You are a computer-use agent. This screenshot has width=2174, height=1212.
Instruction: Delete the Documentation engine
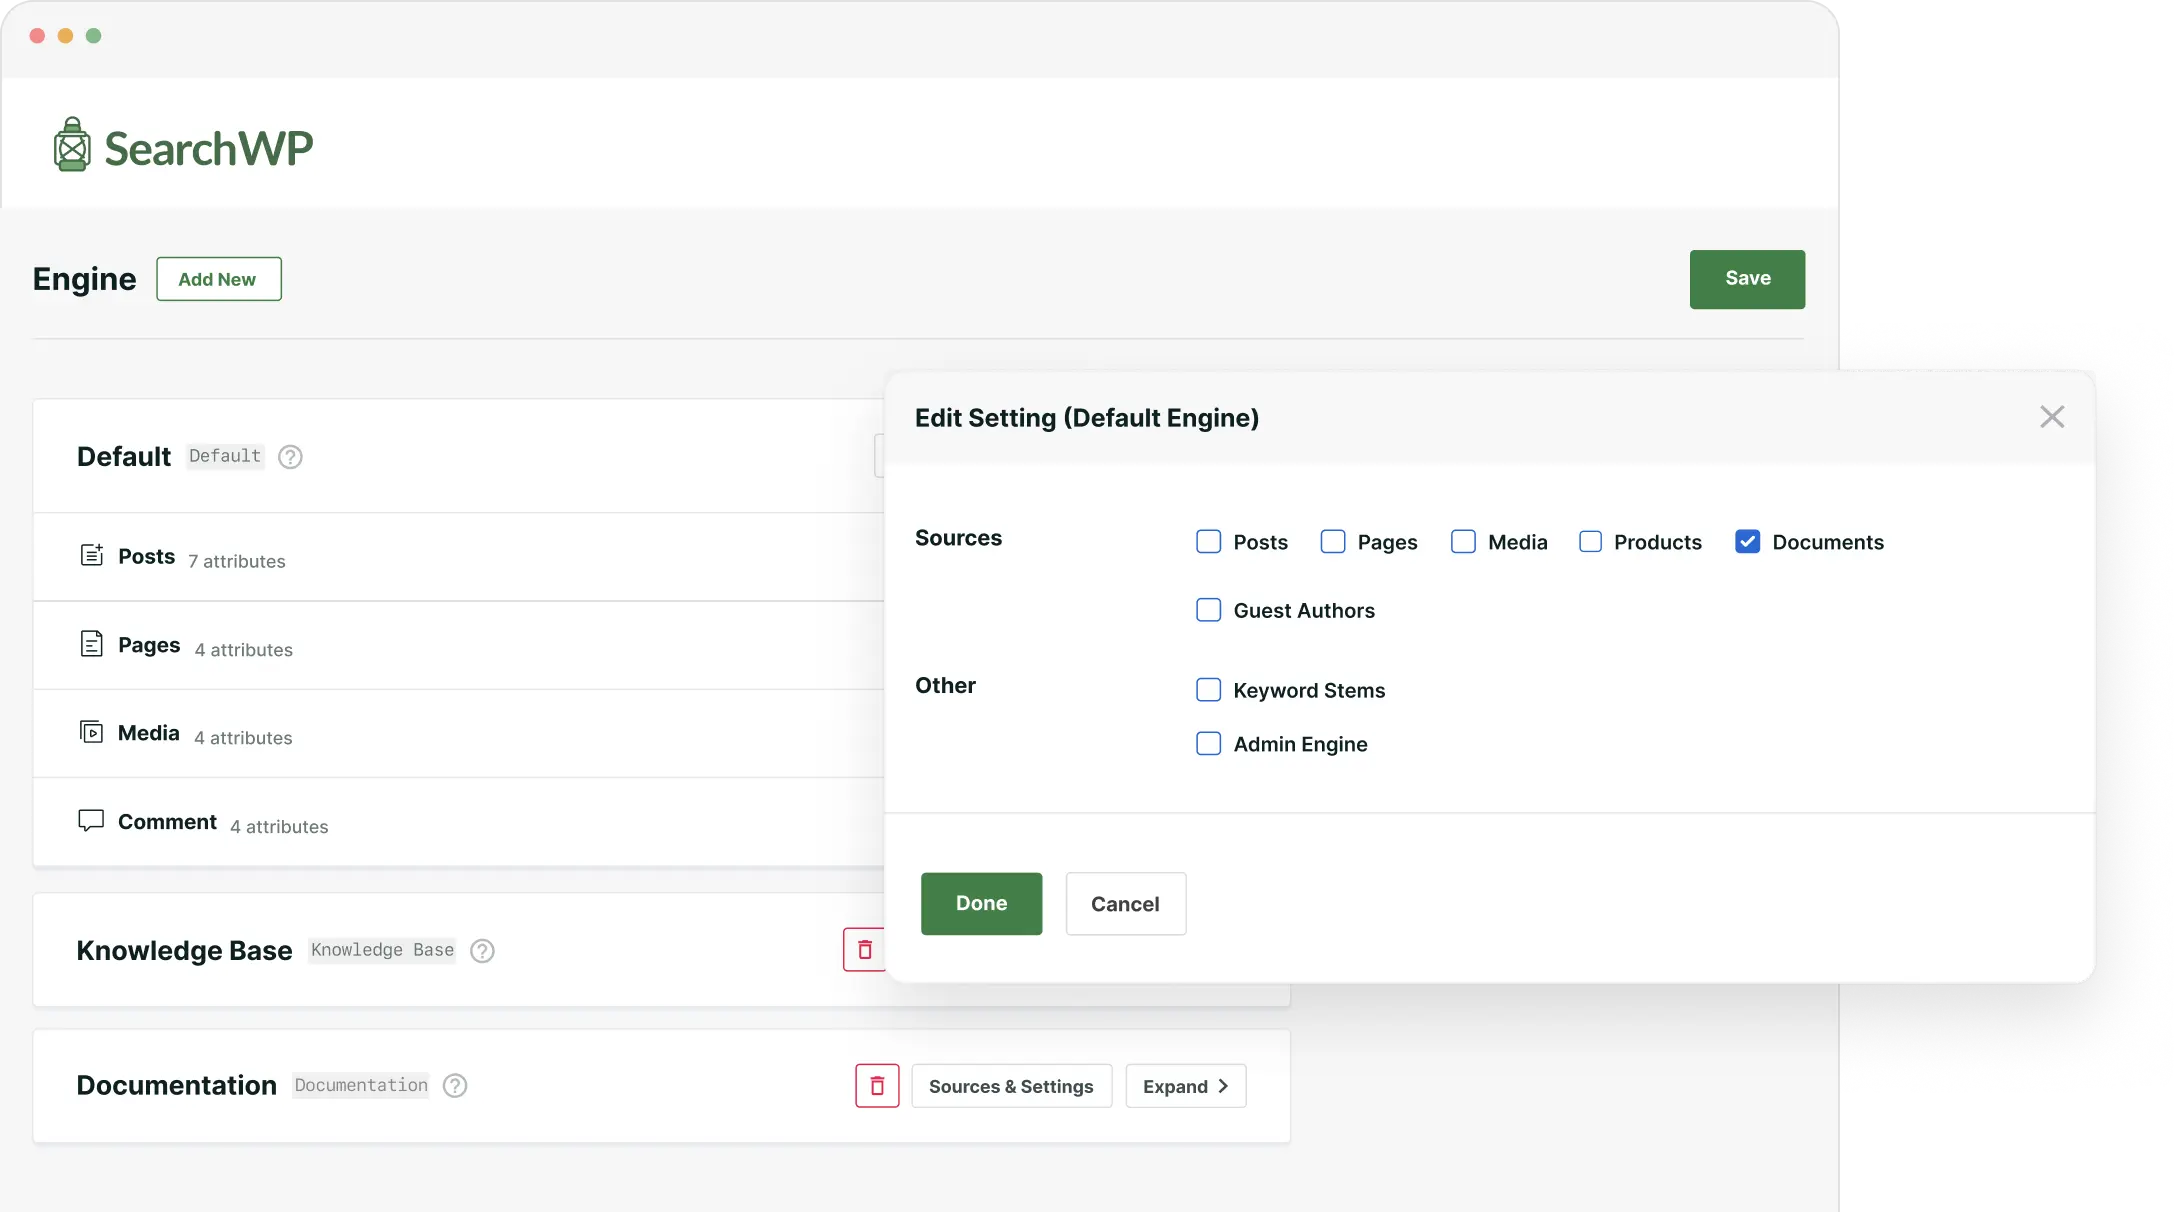[877, 1085]
